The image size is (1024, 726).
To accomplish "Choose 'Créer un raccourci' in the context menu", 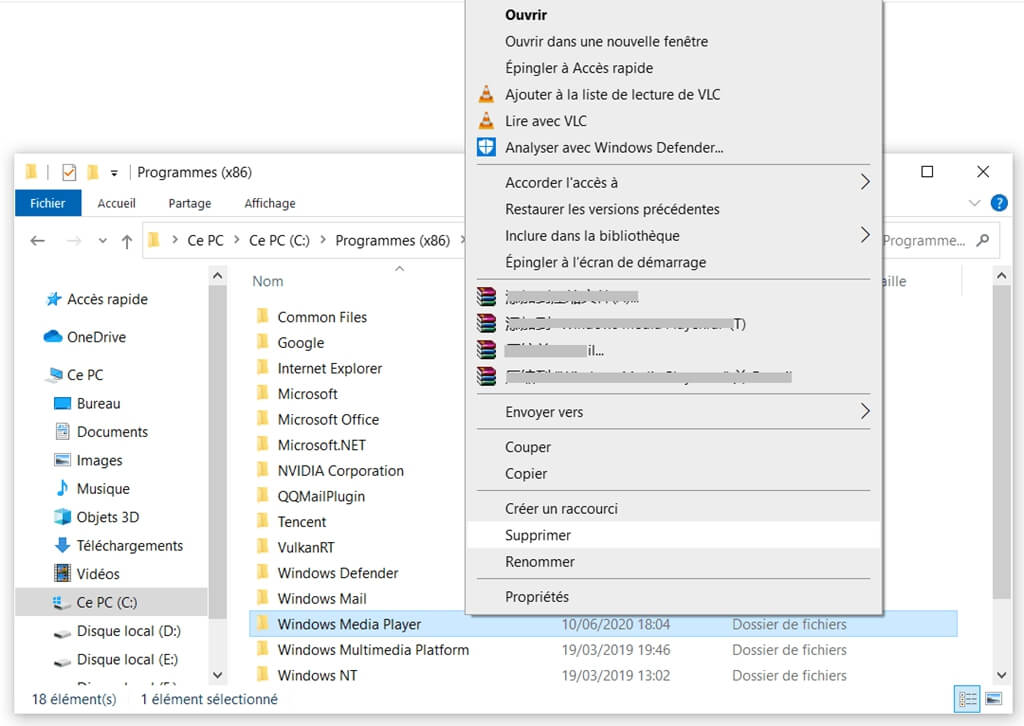I will pos(673,509).
